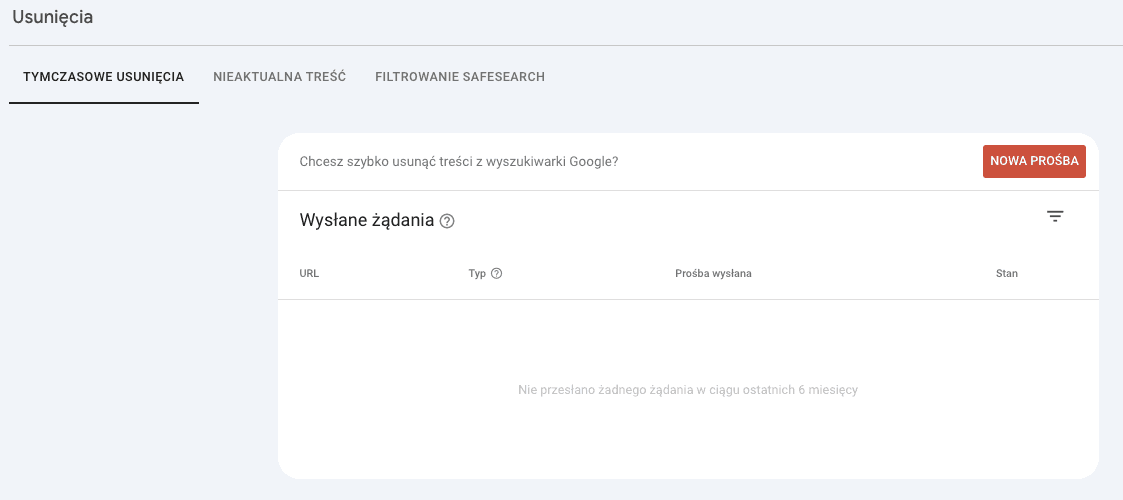Click the Typ column header
The image size is (1123, 500).
(x=477, y=274)
